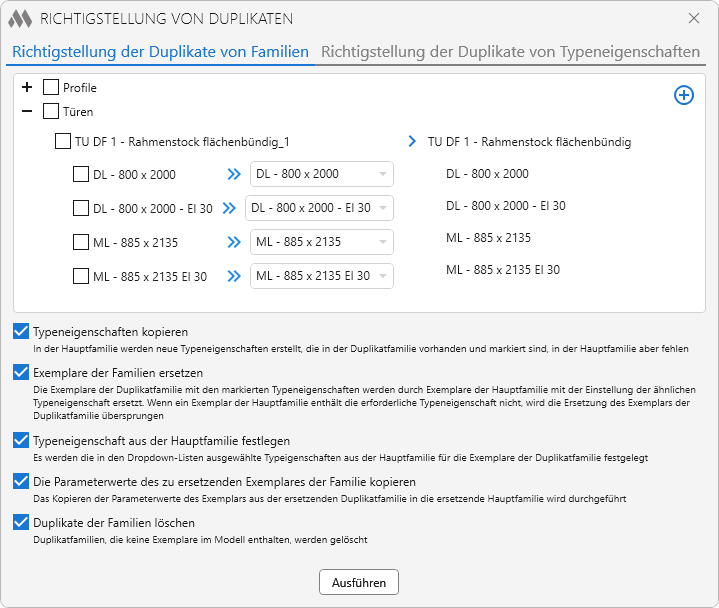Click the blue plus circle add icon
This screenshot has width=719, height=608.
(x=684, y=95)
